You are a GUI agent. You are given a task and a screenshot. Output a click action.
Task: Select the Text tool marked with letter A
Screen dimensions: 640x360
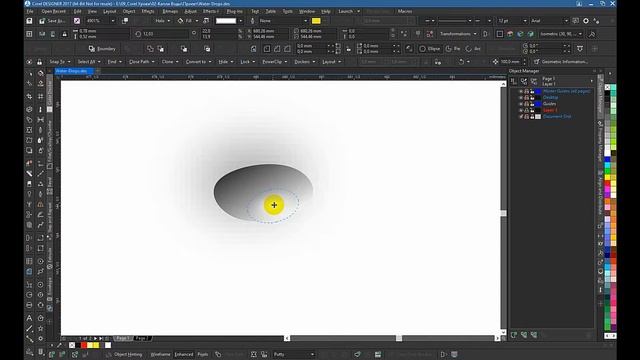[29, 318]
